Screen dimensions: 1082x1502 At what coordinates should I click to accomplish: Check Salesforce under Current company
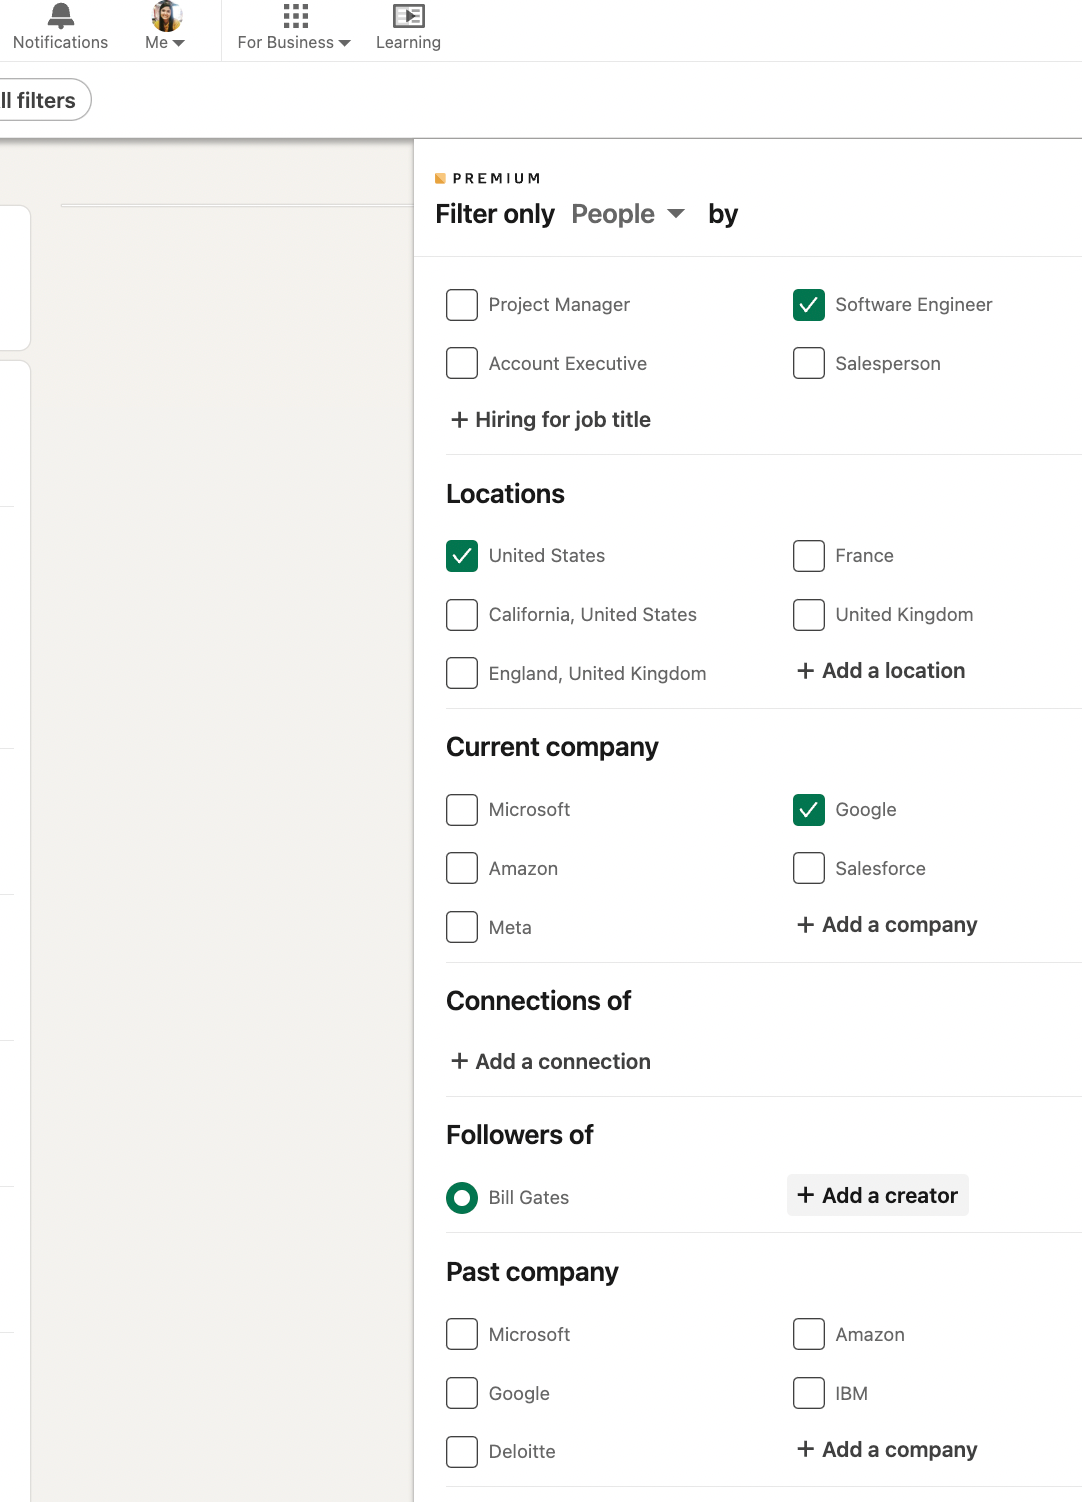coord(809,868)
